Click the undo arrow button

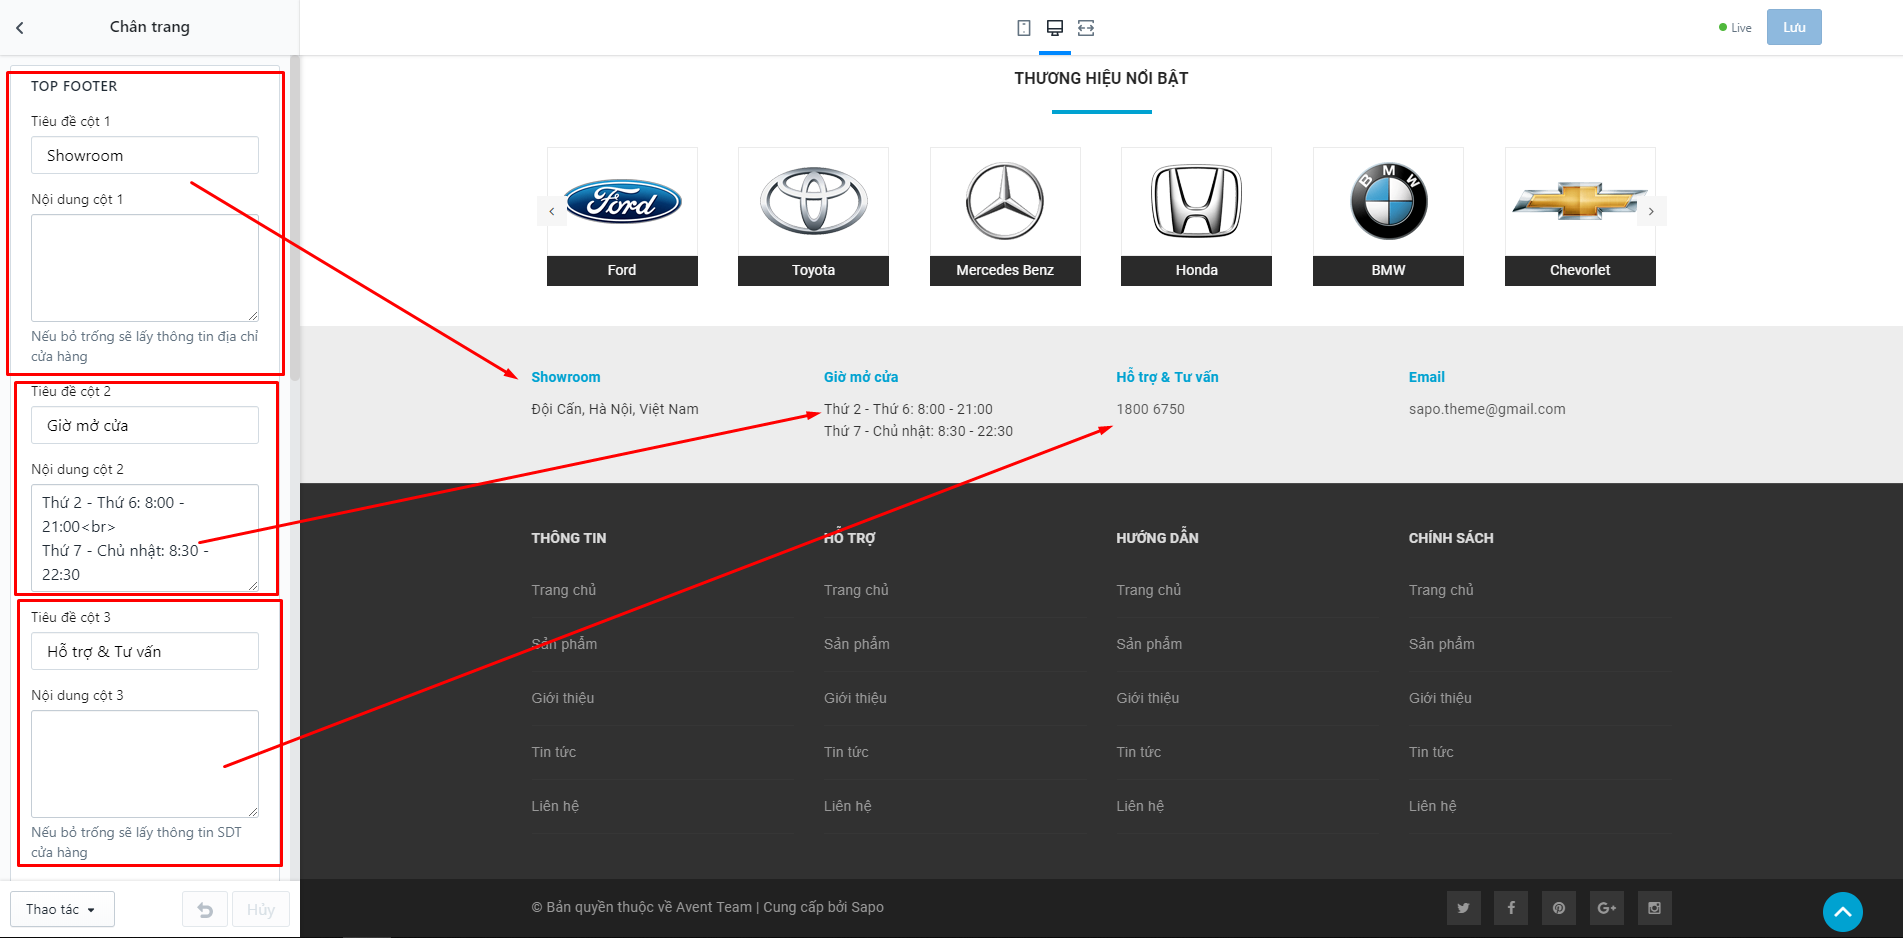pyautogui.click(x=205, y=910)
